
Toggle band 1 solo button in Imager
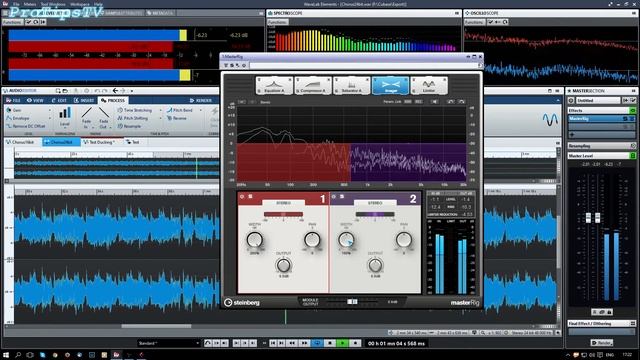click(x=250, y=197)
